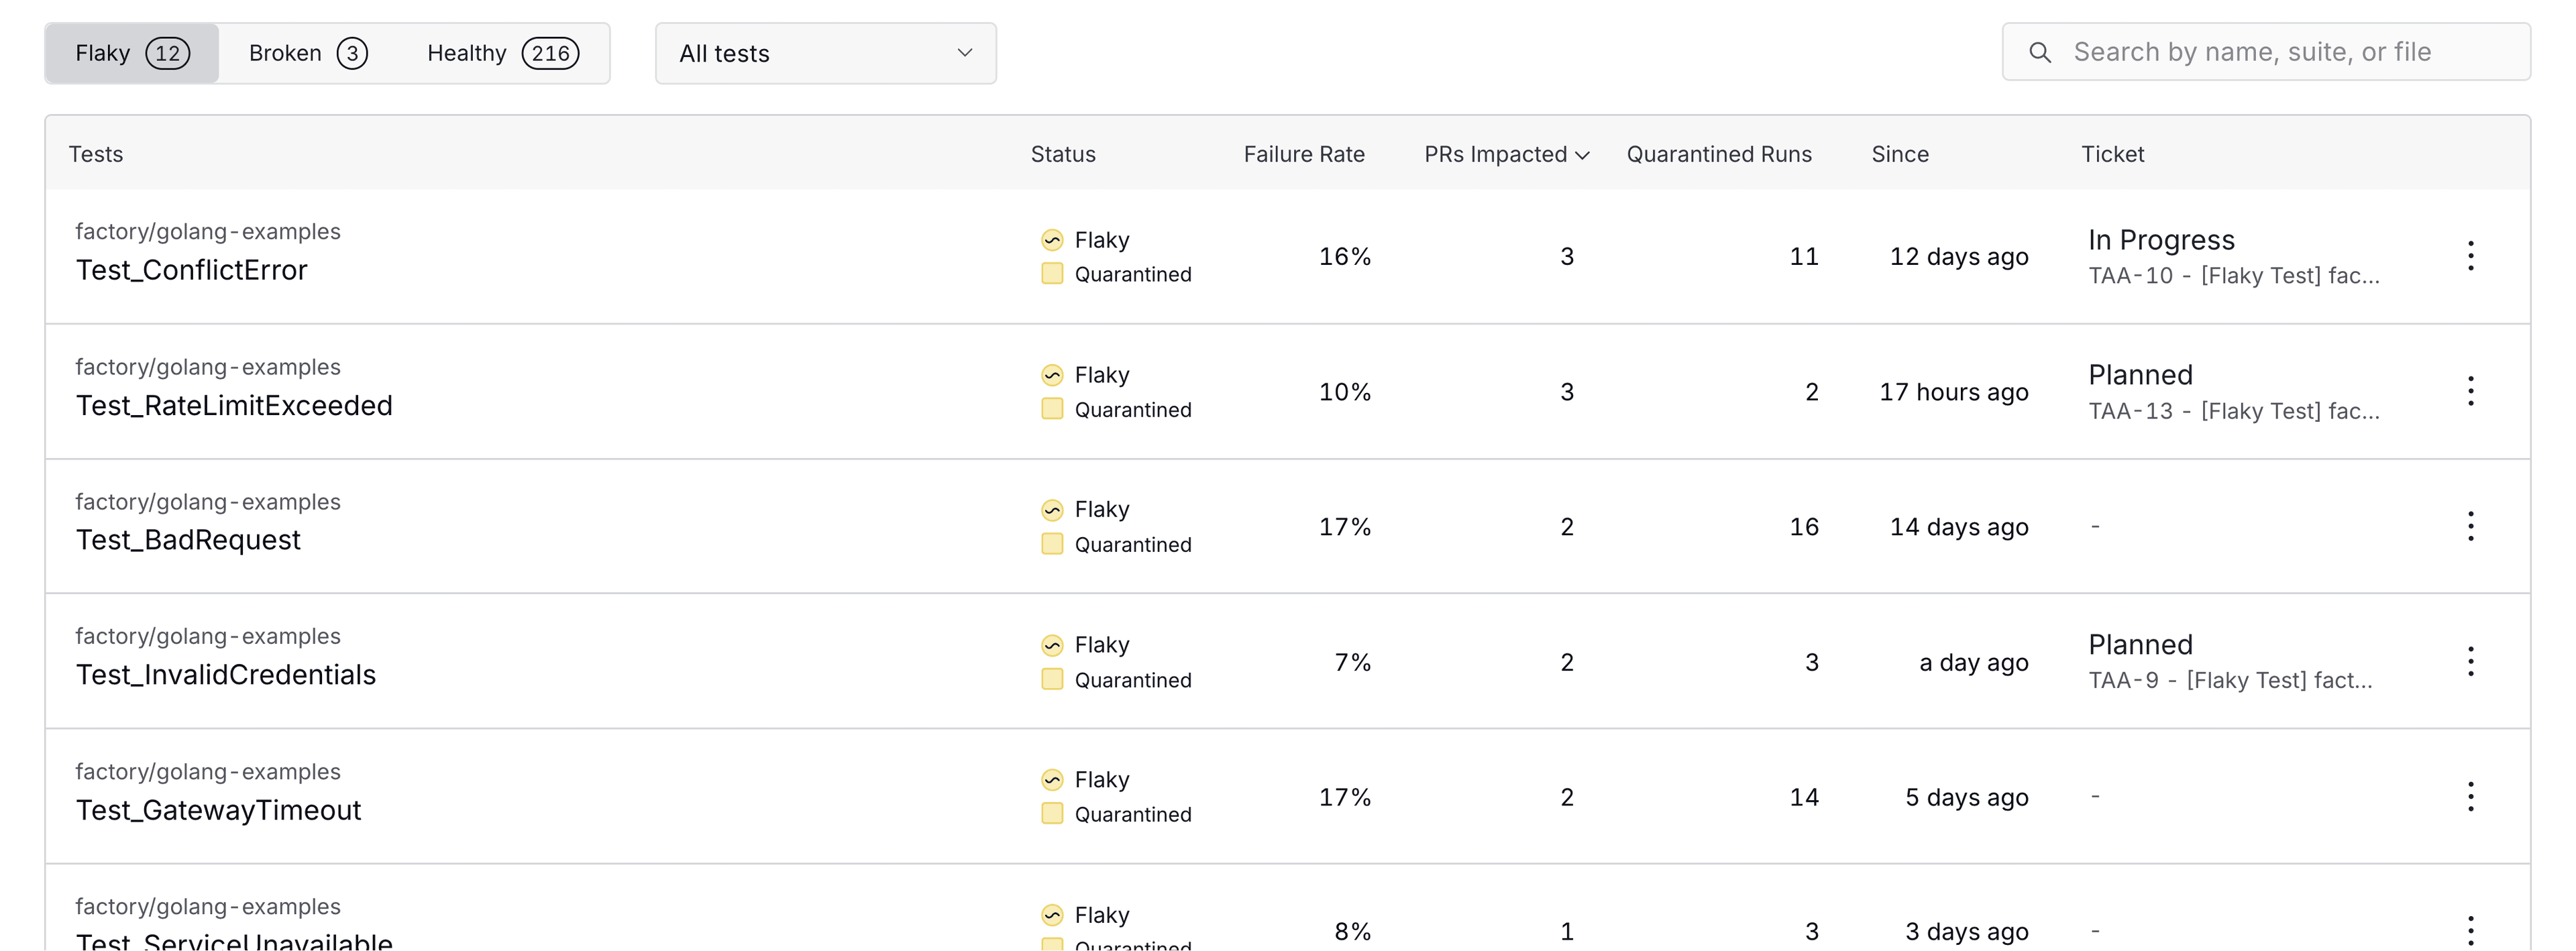Click the Flaky status icon for Test_InvalidCredentials
The height and width of the screenshot is (951, 2576).
tap(1052, 645)
